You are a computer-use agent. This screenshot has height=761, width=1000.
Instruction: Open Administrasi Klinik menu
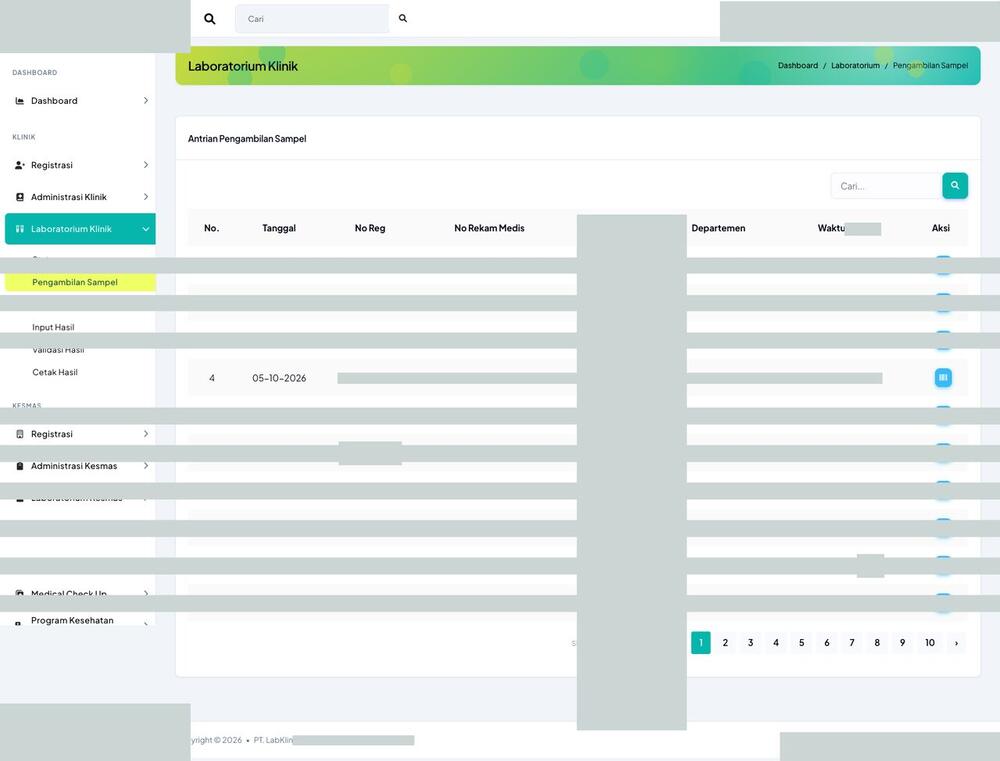(80, 197)
